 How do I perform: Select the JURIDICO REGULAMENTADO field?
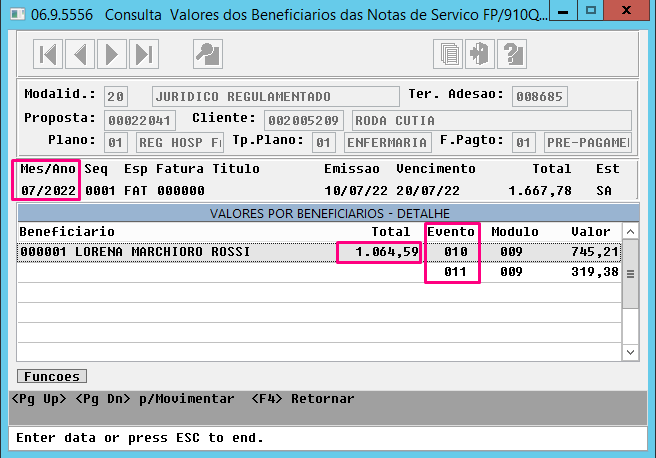pyautogui.click(x=276, y=97)
